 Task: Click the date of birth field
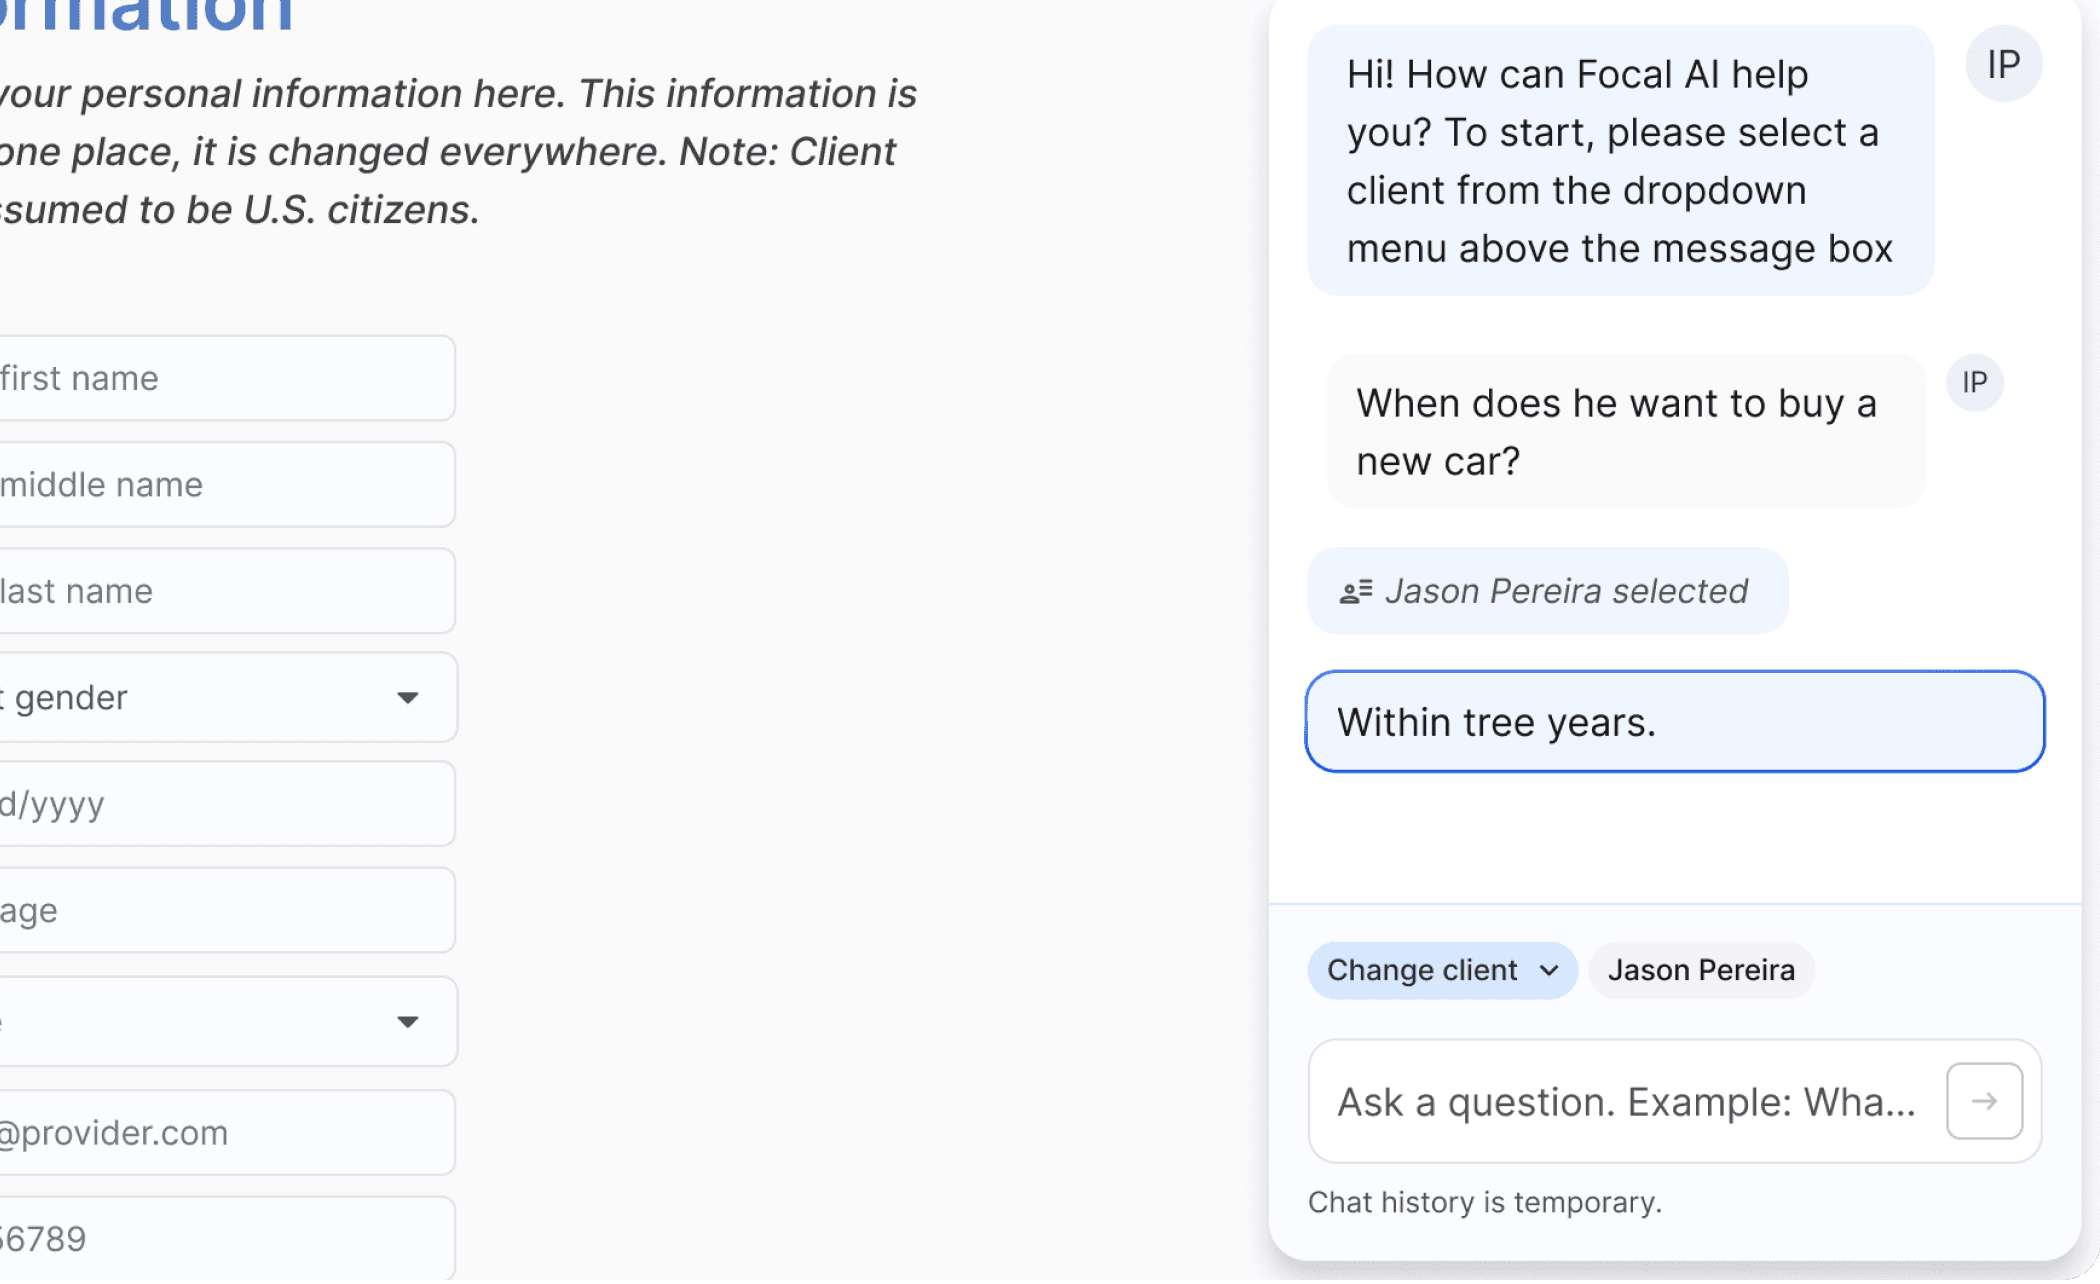coord(226,804)
